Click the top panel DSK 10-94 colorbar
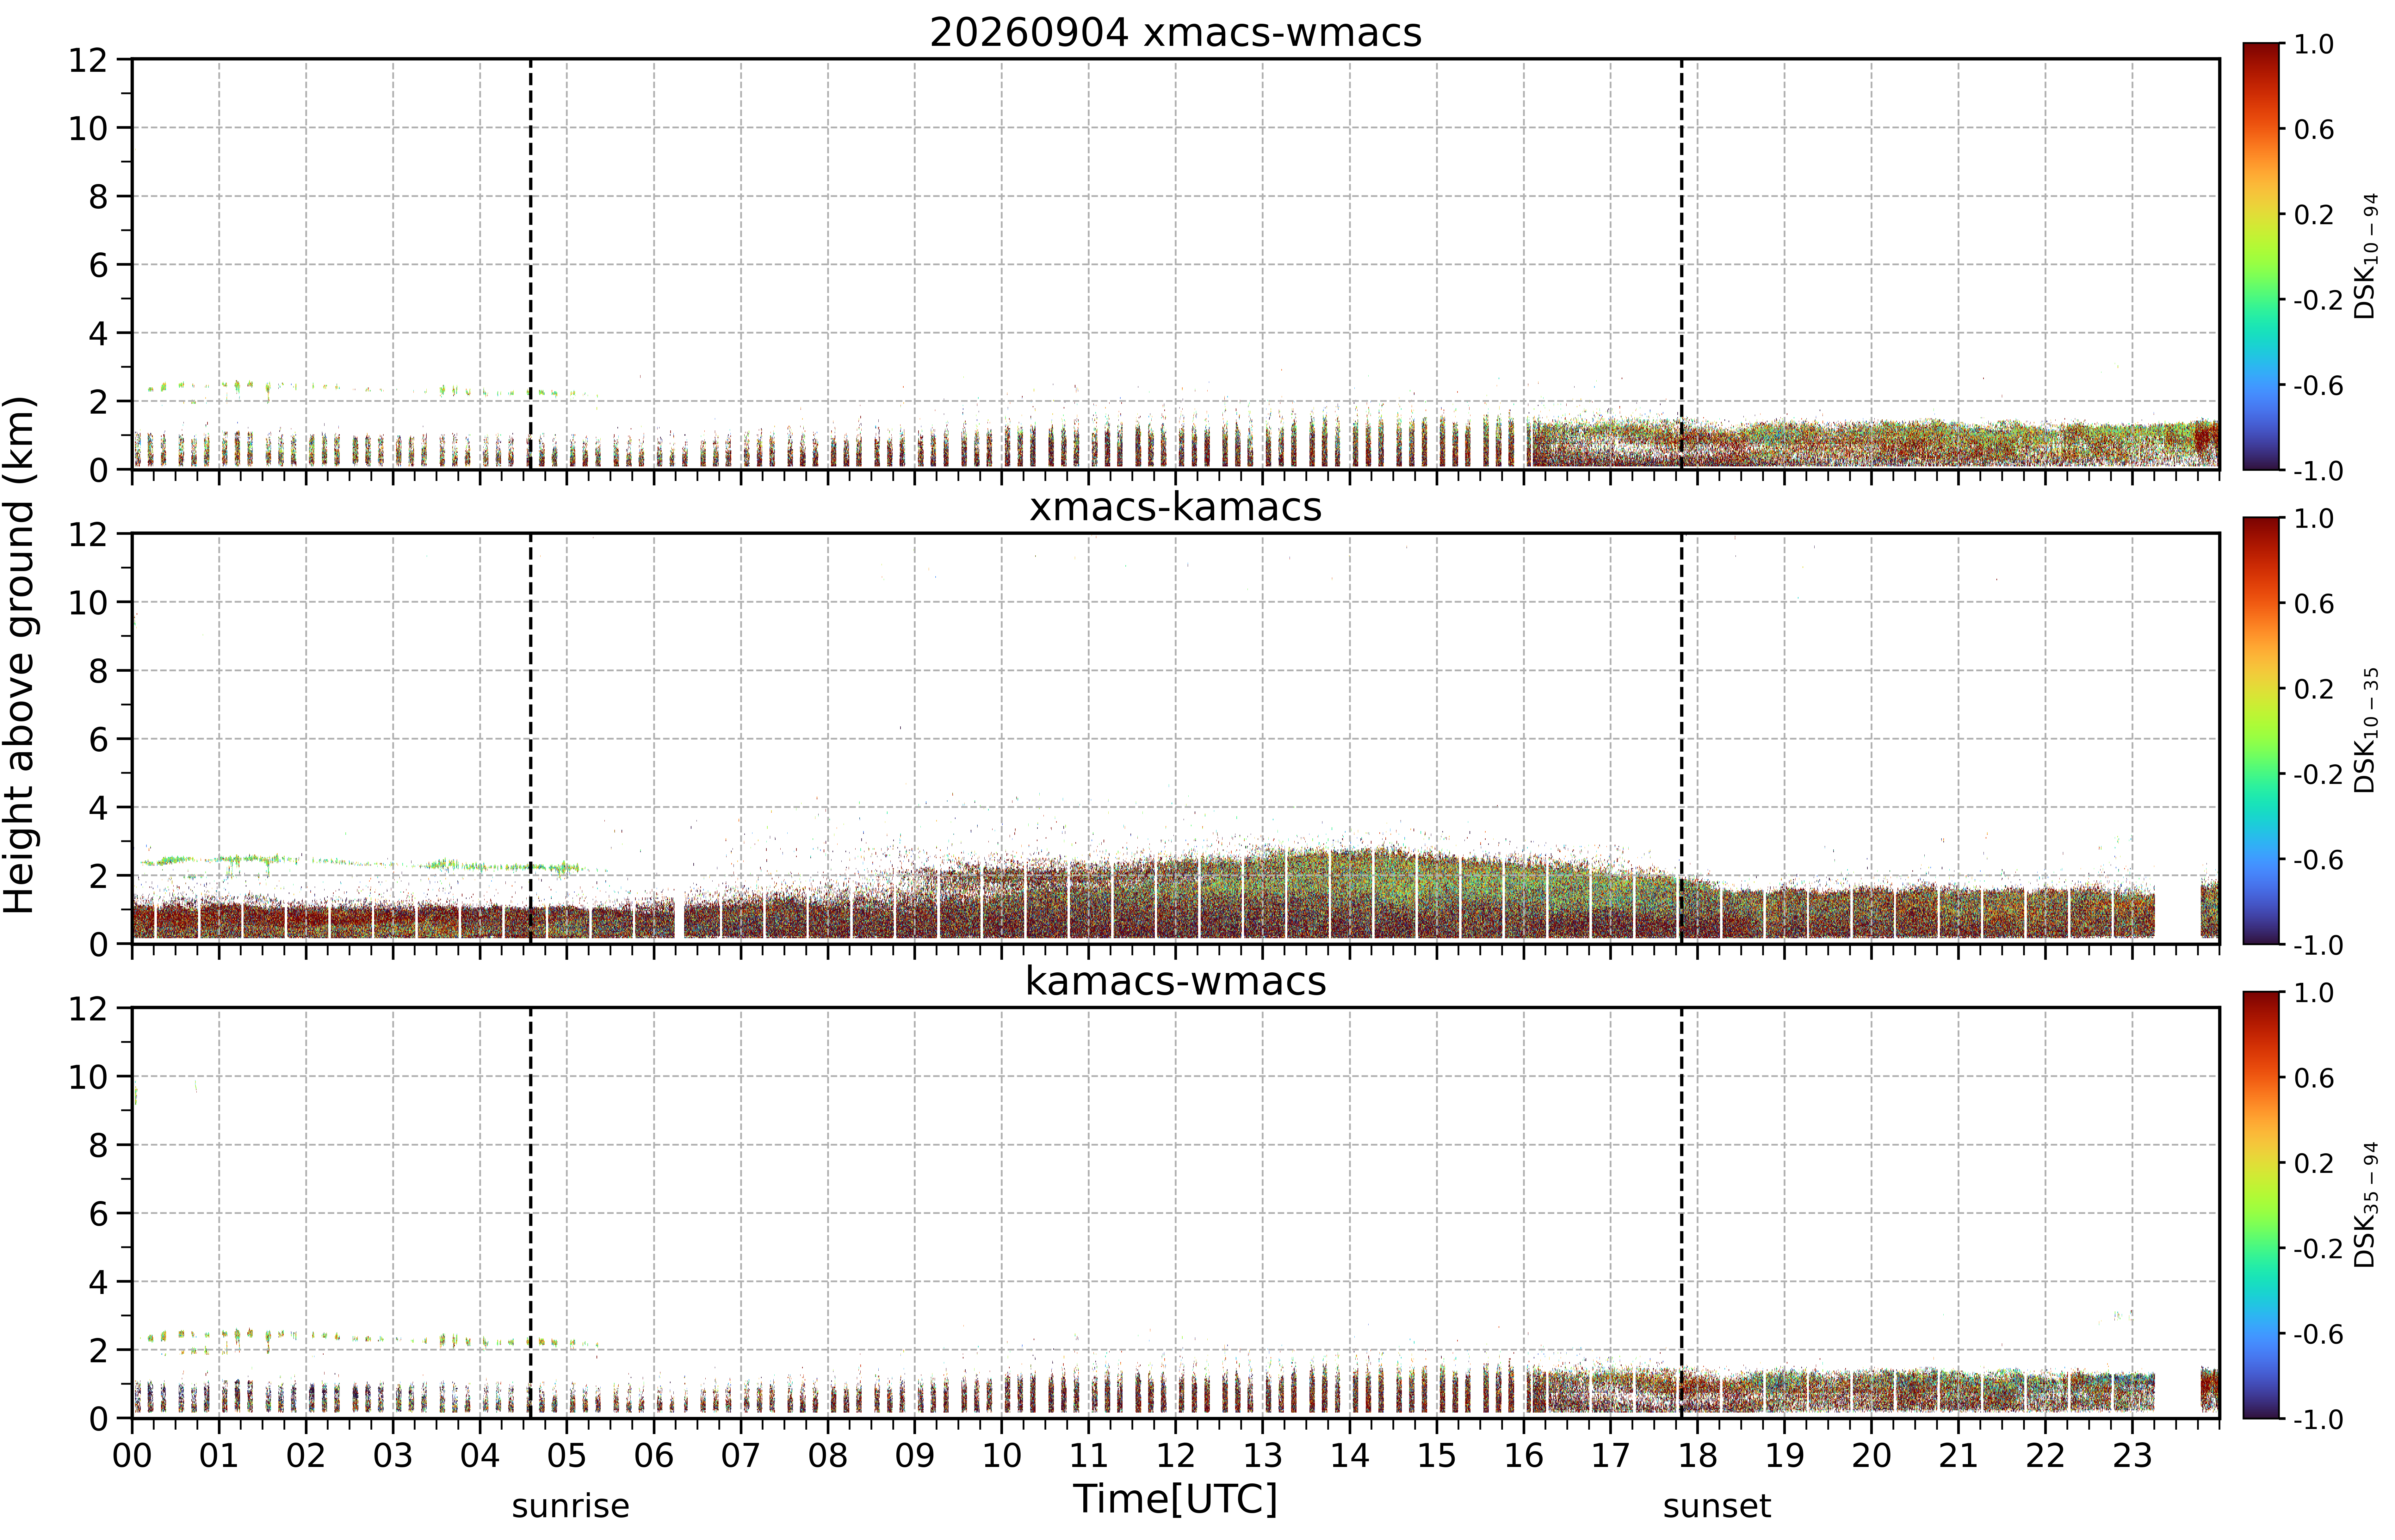 (2261, 256)
